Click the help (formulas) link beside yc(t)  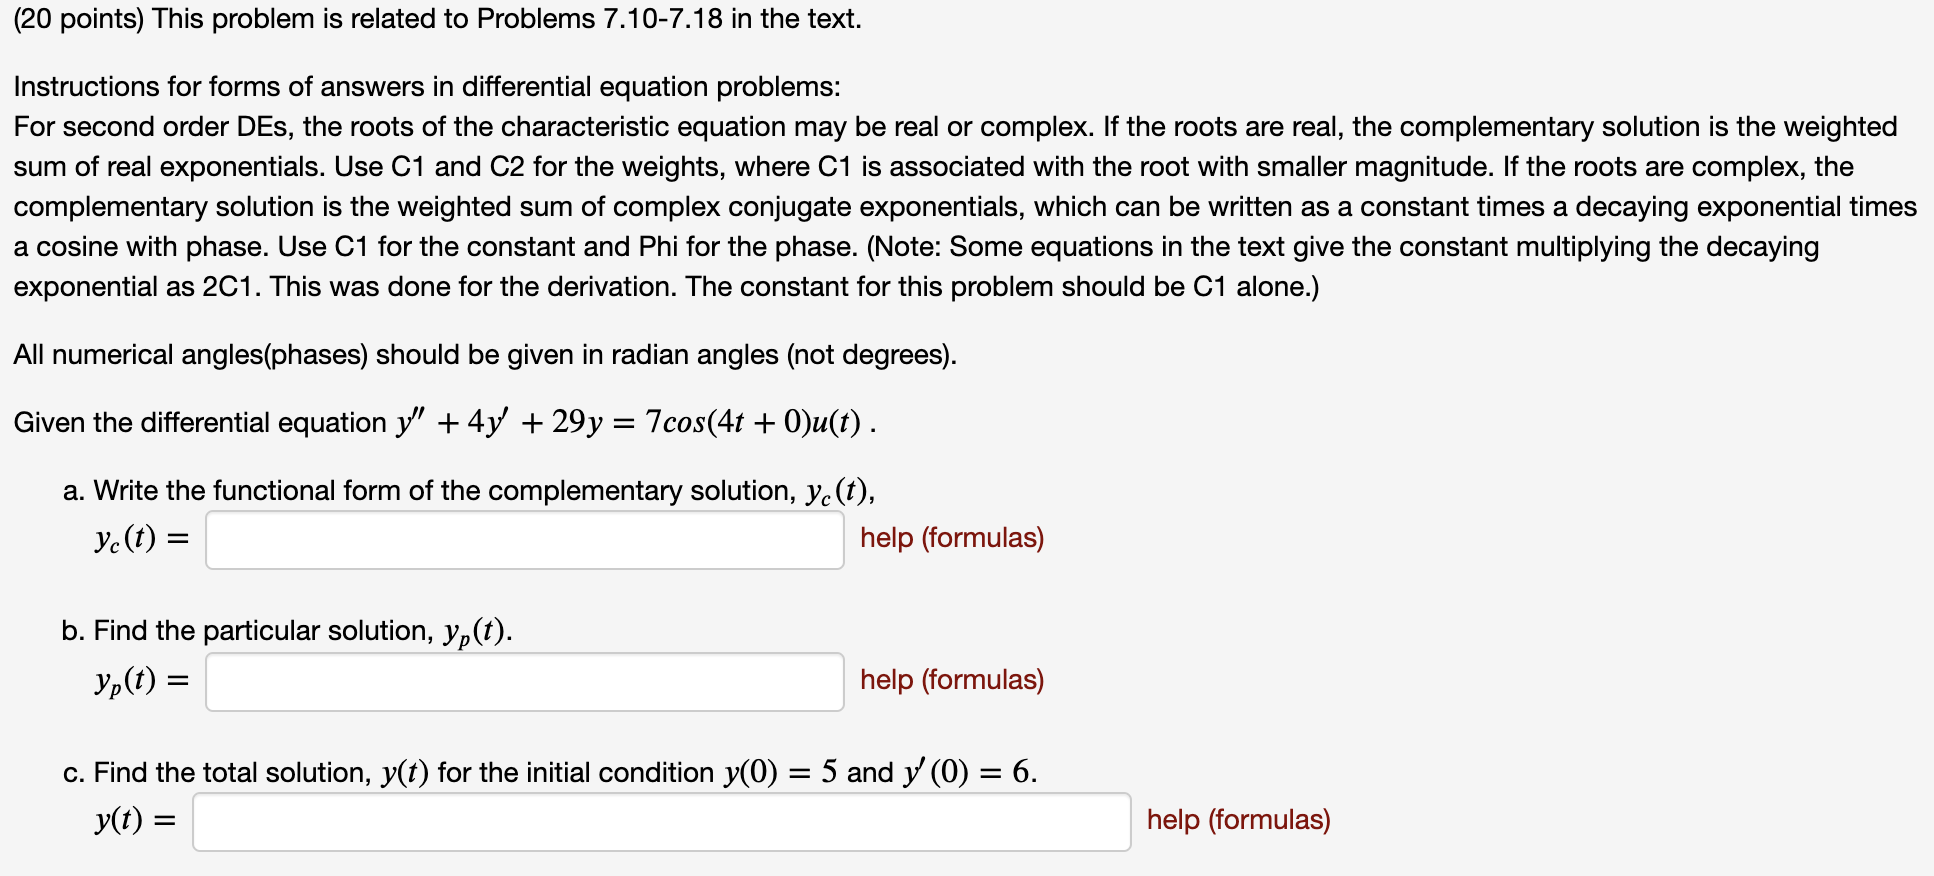point(950,538)
